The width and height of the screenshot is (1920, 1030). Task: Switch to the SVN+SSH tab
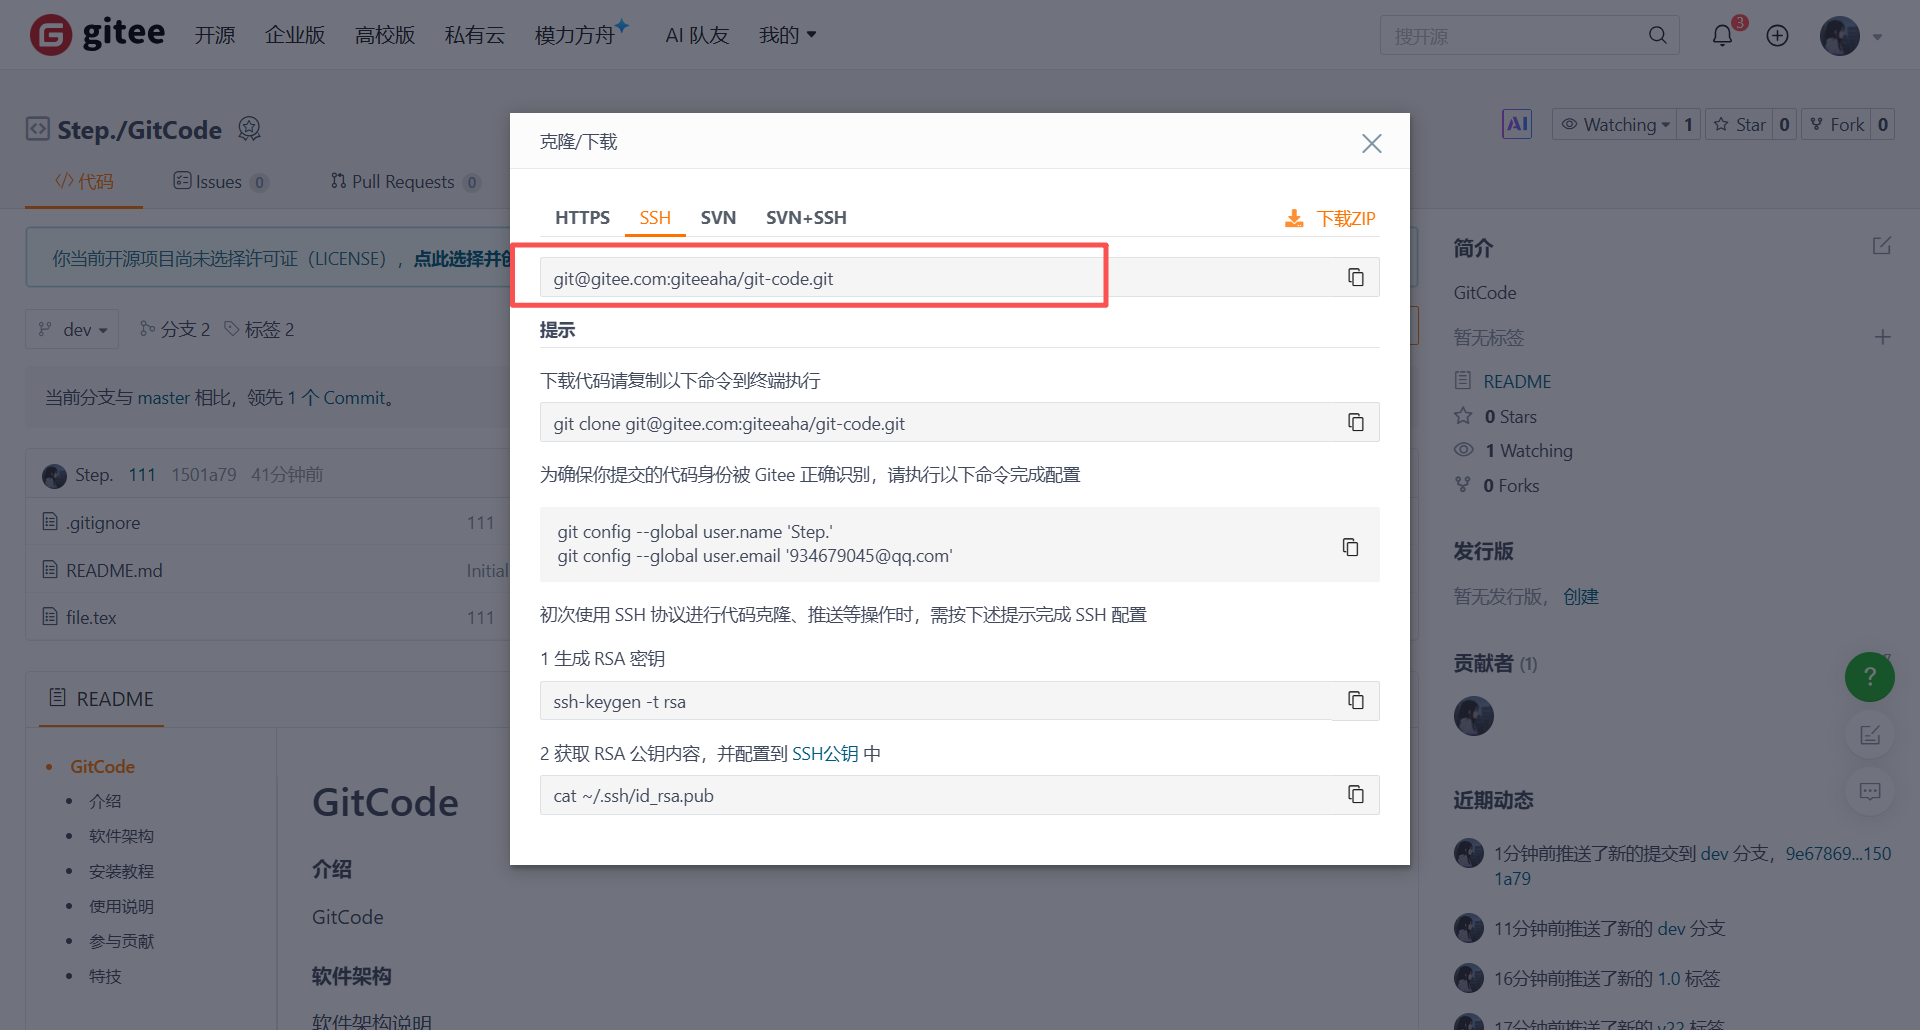click(806, 218)
